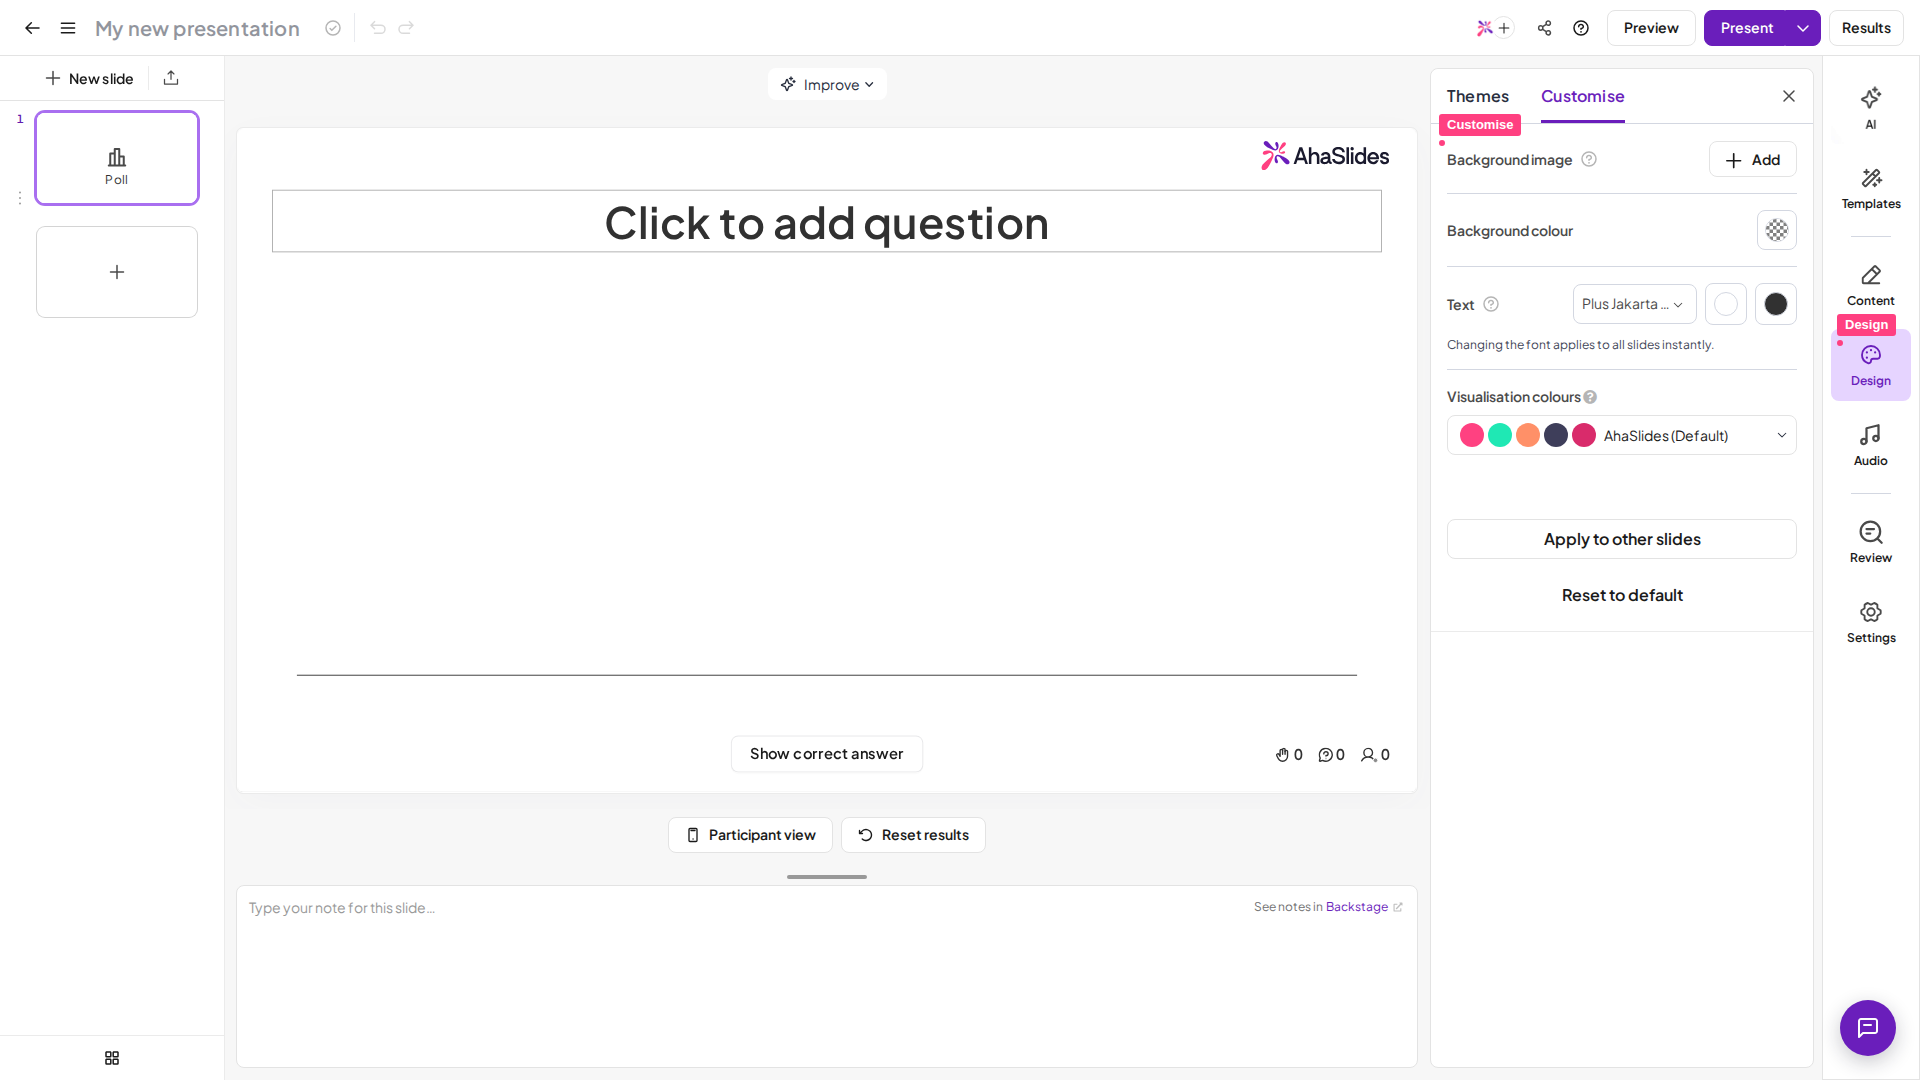Click the slide notes input area
Viewport: 1920px width, 1080px height.
point(826,976)
